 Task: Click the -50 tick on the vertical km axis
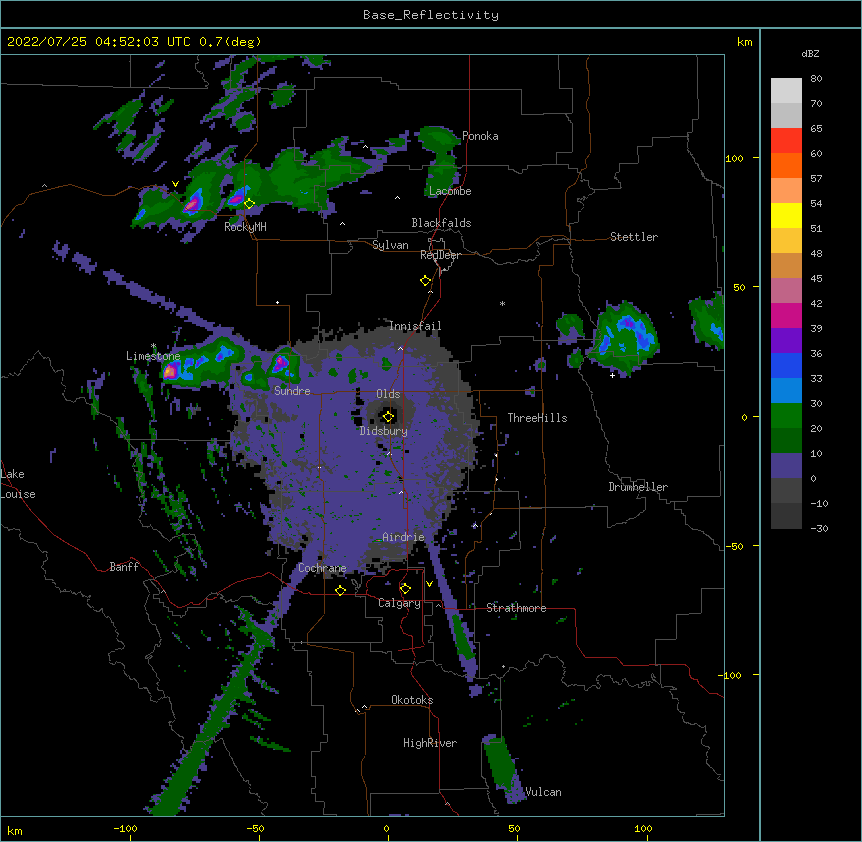pyautogui.click(x=734, y=546)
